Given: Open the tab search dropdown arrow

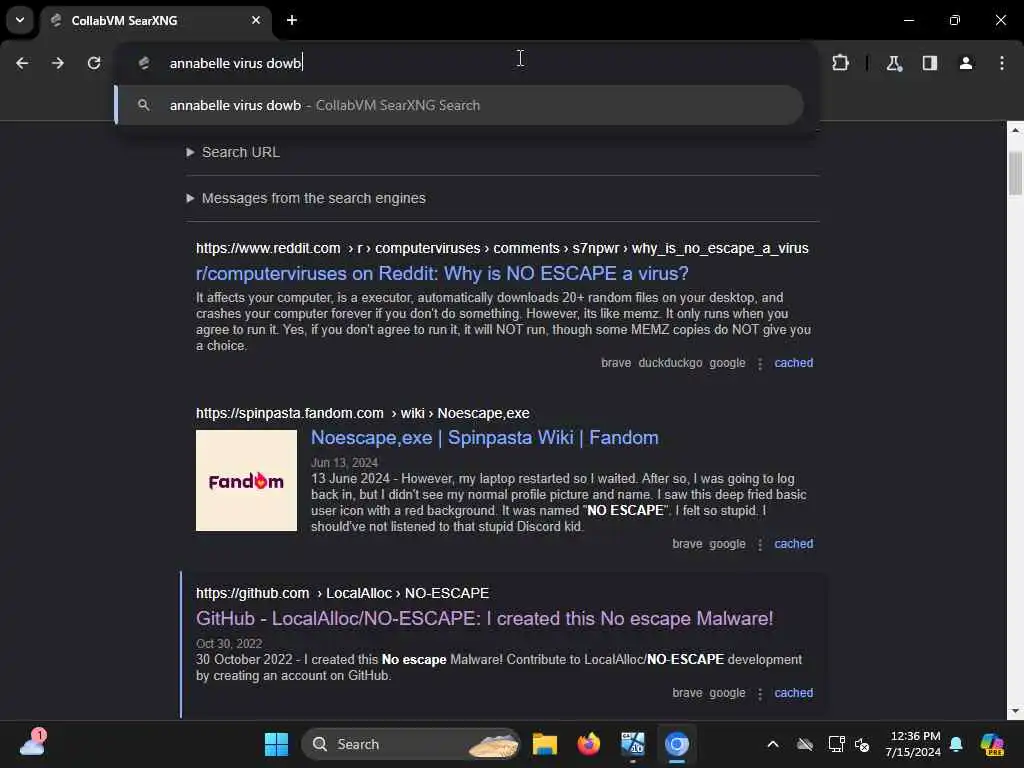Looking at the screenshot, I should [20, 20].
